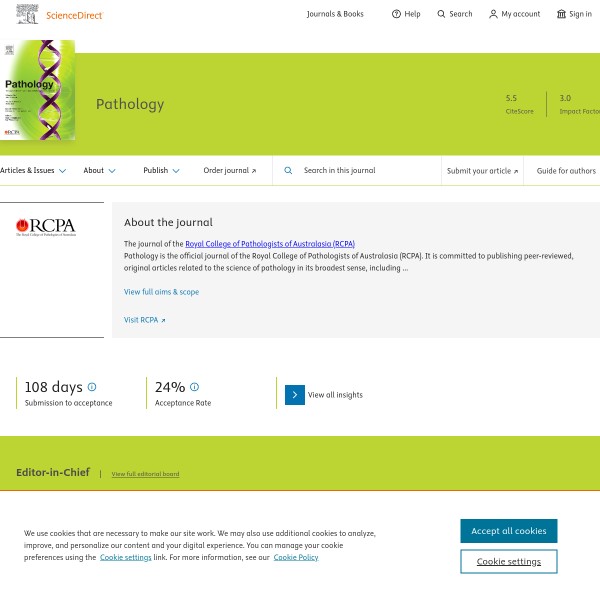
Task: Click the blue arrow for View all insights
Action: 295,394
